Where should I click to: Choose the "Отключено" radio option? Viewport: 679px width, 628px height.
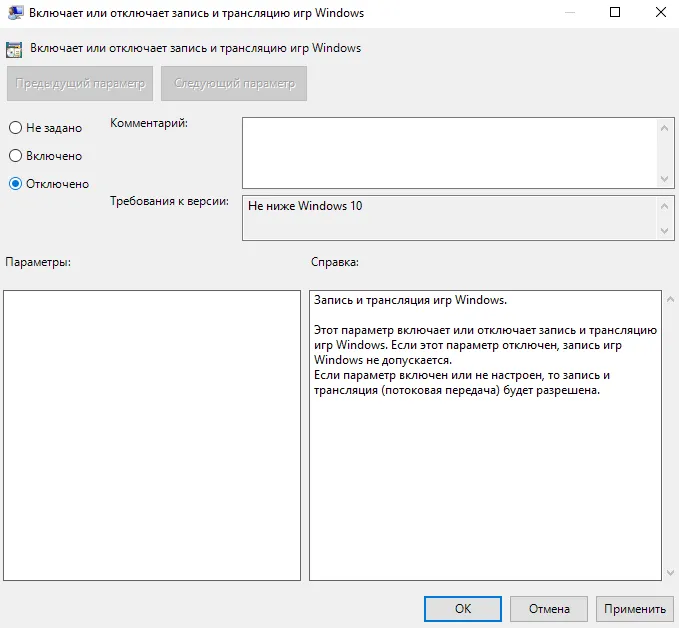16,184
